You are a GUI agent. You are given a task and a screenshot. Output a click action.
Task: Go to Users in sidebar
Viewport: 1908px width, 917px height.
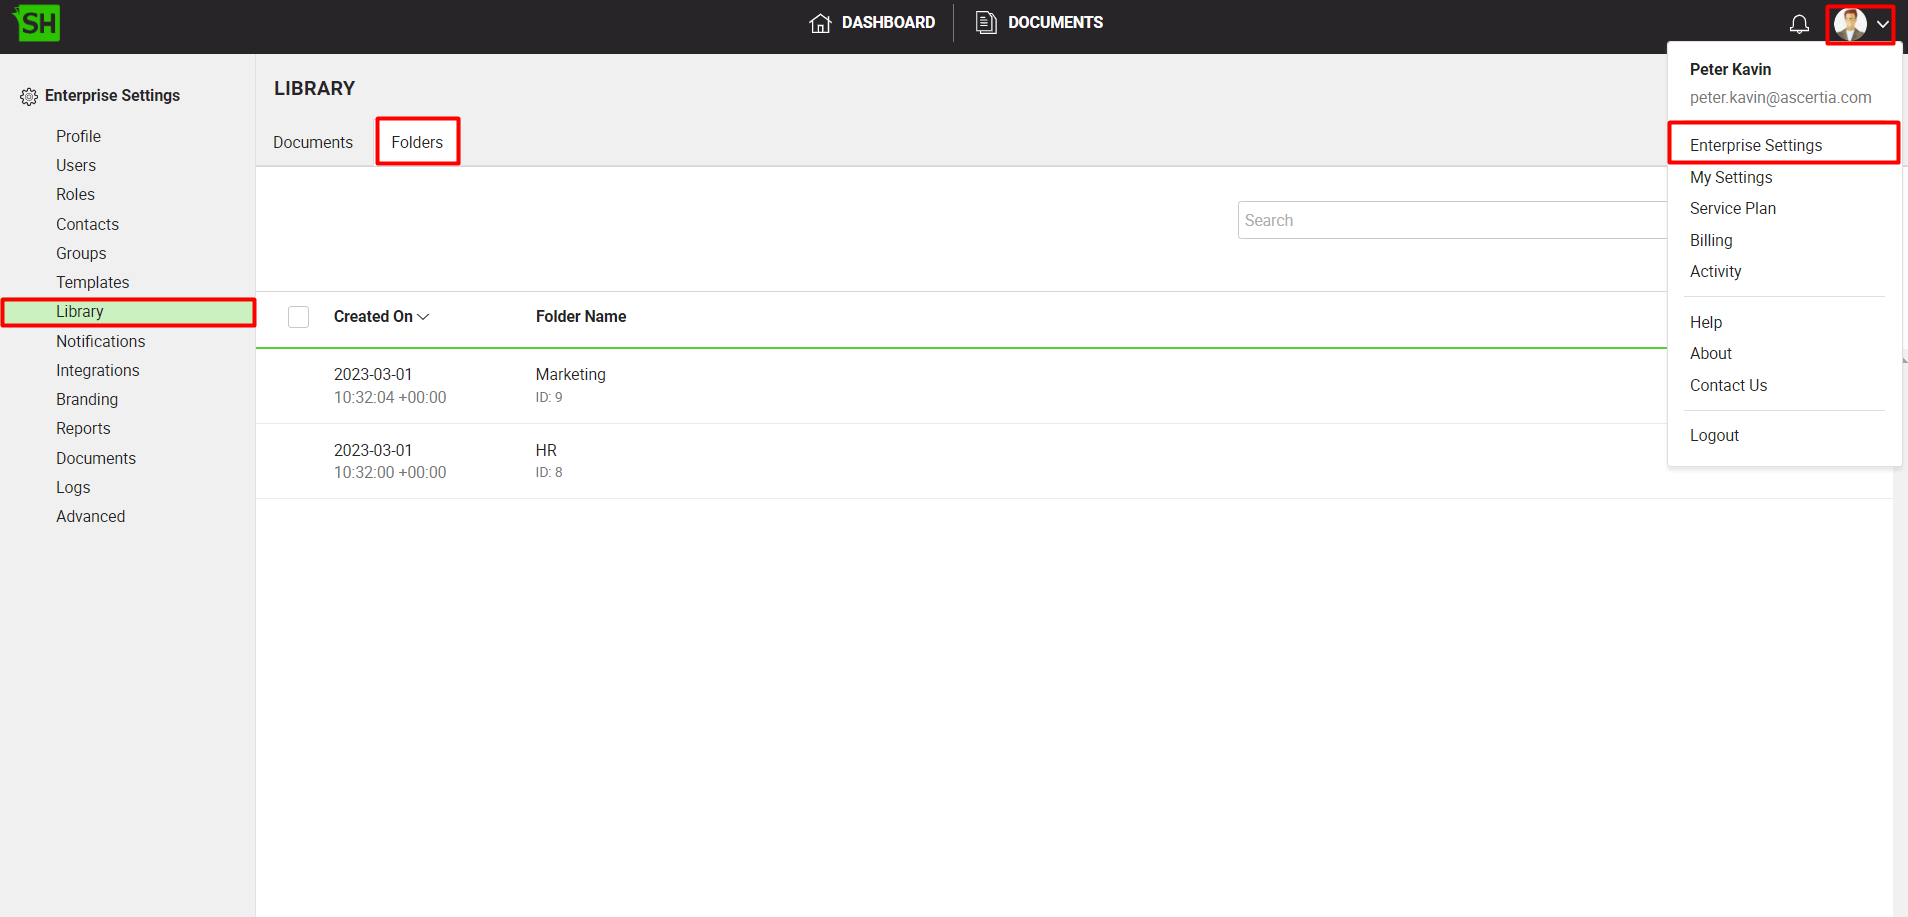(x=76, y=165)
